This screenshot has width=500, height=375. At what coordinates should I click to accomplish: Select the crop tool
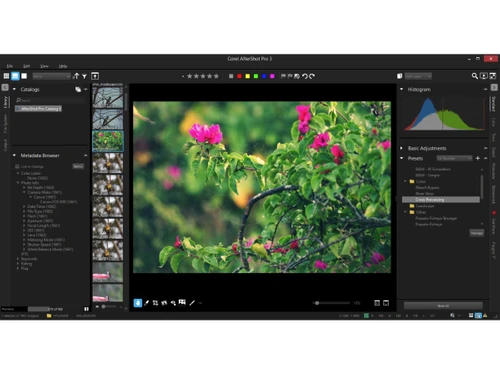click(155, 303)
